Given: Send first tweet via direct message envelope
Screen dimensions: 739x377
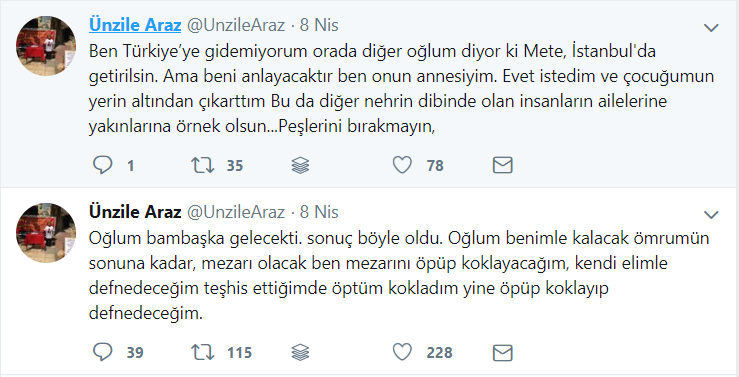Looking at the screenshot, I should tap(502, 165).
